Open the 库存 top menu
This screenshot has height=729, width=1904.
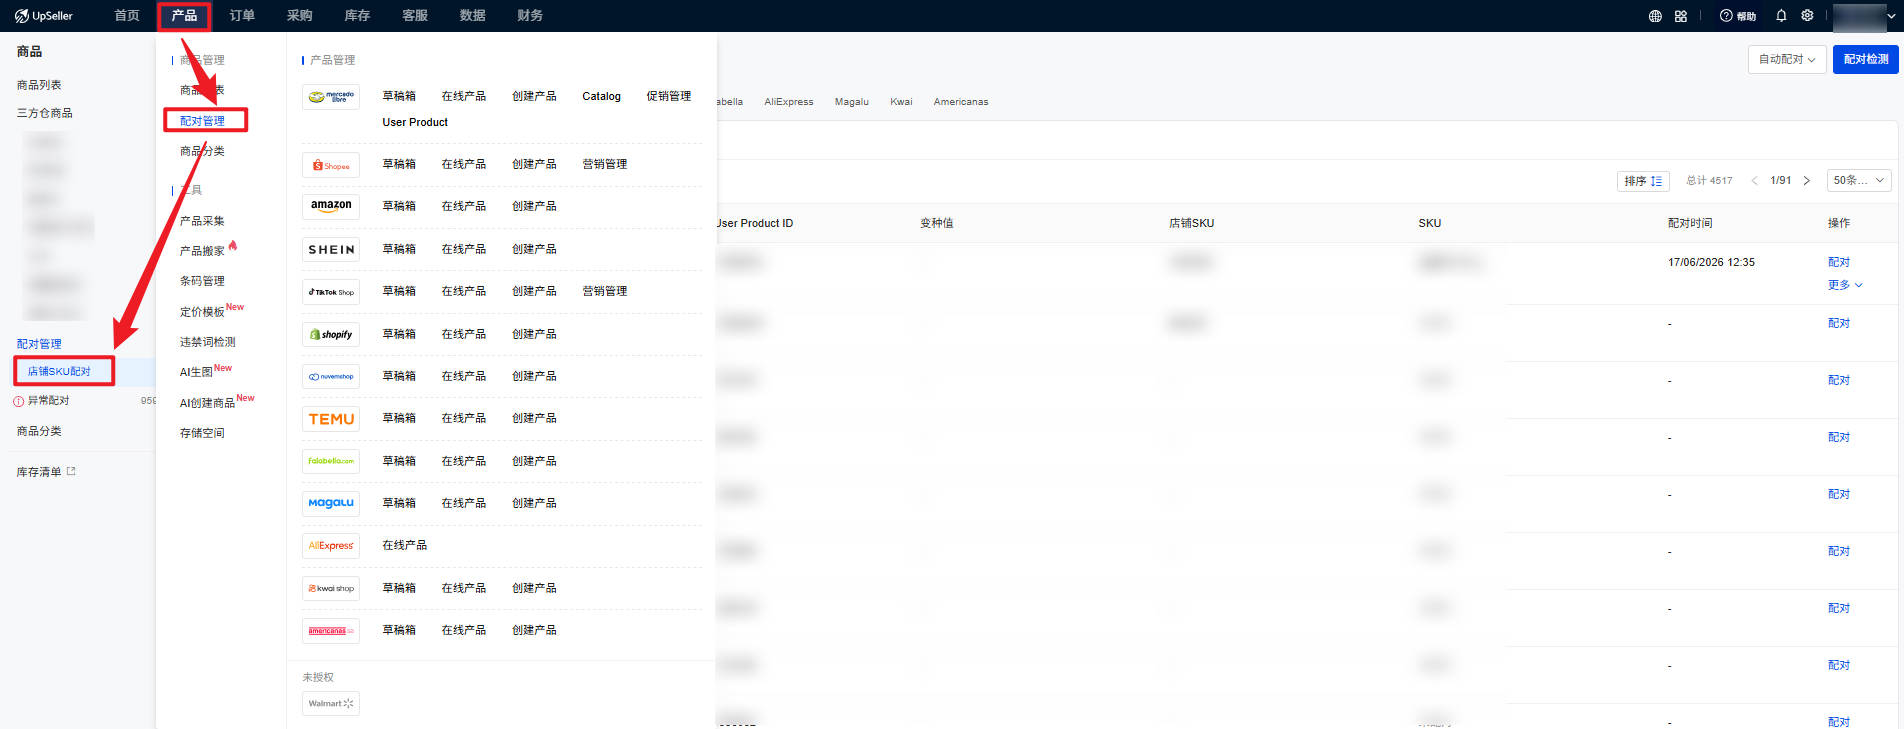(357, 16)
